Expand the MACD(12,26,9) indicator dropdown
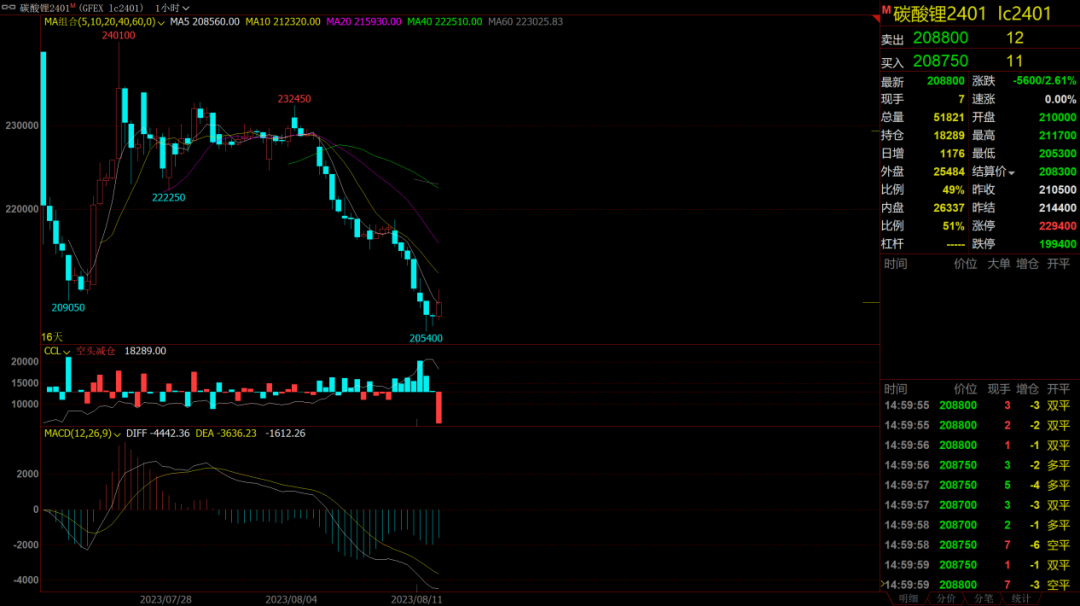Image resolution: width=1080 pixels, height=606 pixels. [117, 434]
